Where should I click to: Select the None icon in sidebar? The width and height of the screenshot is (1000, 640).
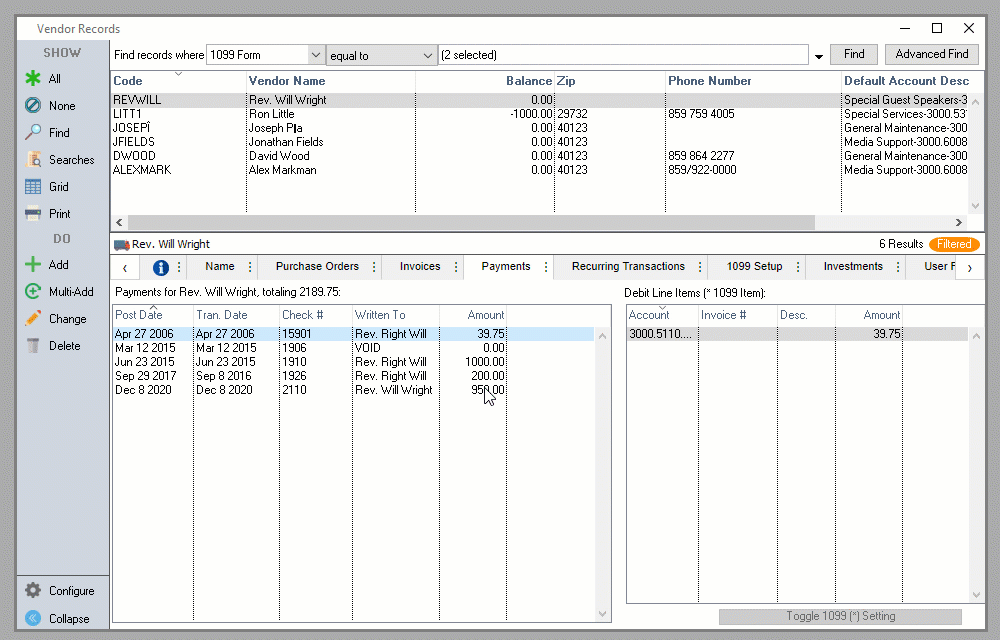pos(33,106)
